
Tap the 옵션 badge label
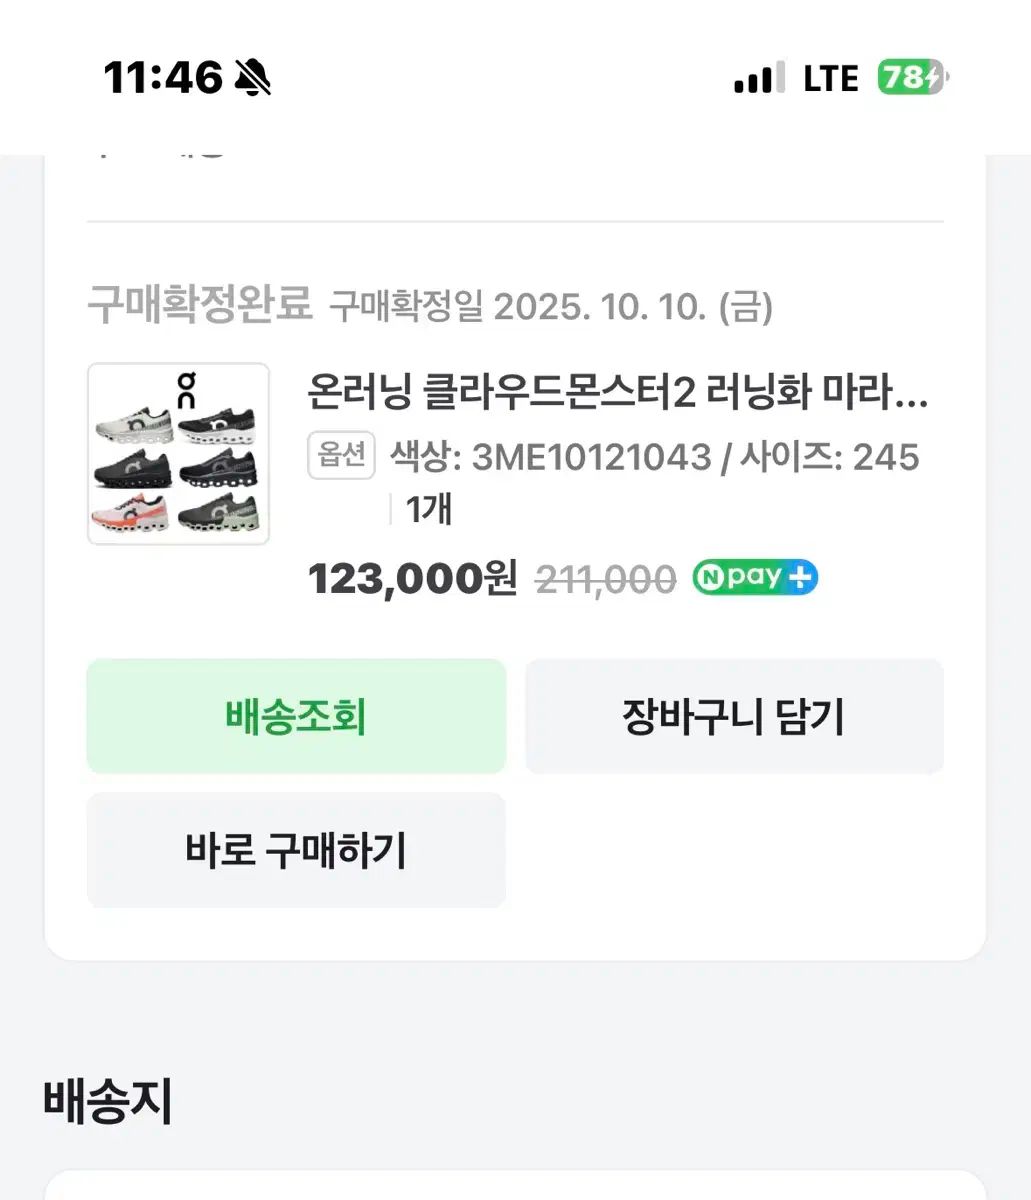(x=341, y=456)
